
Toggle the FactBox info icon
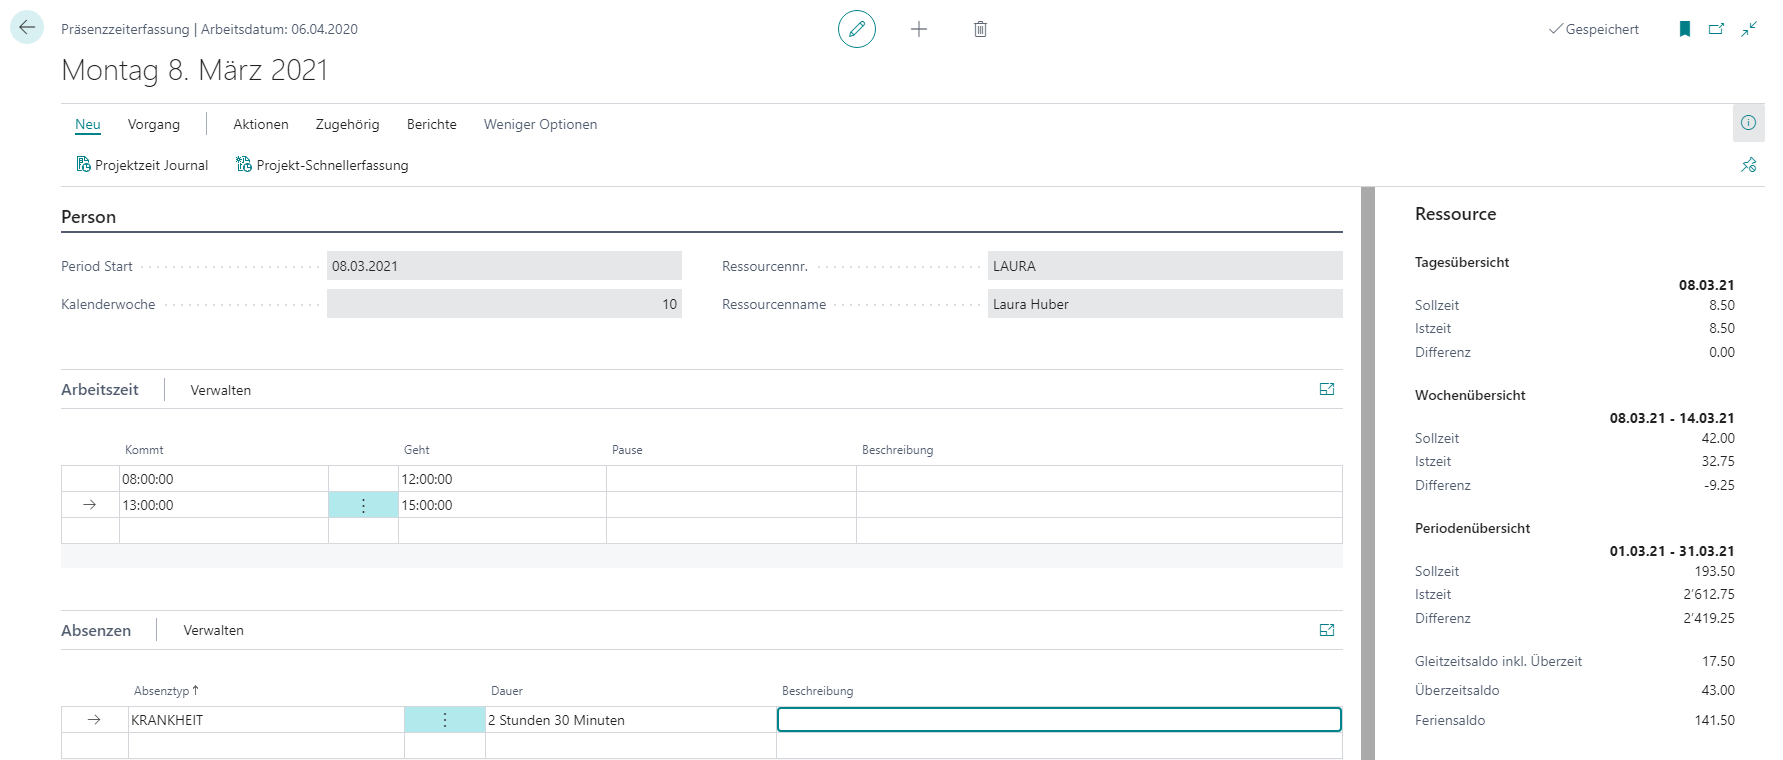1749,123
